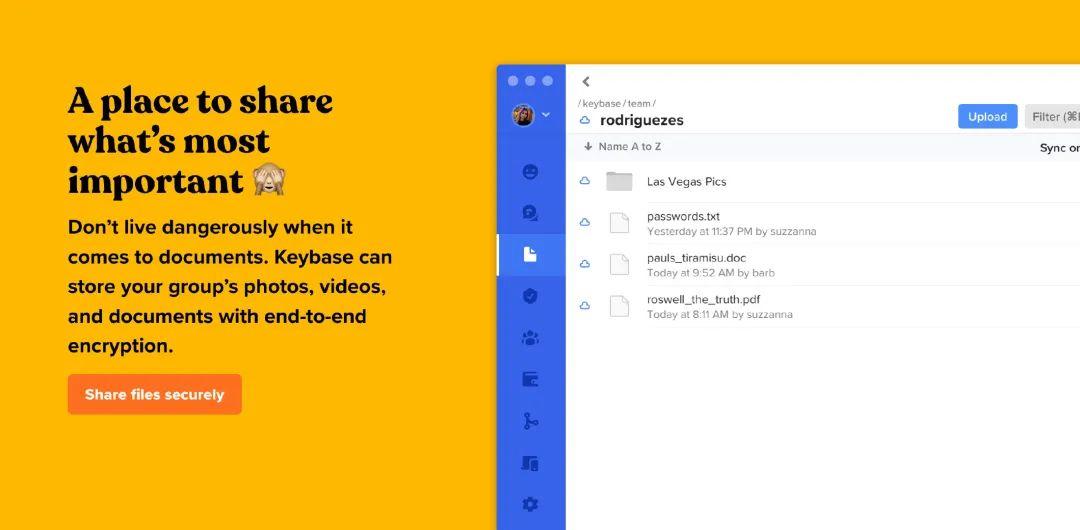The image size is (1080, 530).
Task: Click the Filter field
Action: [x=1052, y=116]
